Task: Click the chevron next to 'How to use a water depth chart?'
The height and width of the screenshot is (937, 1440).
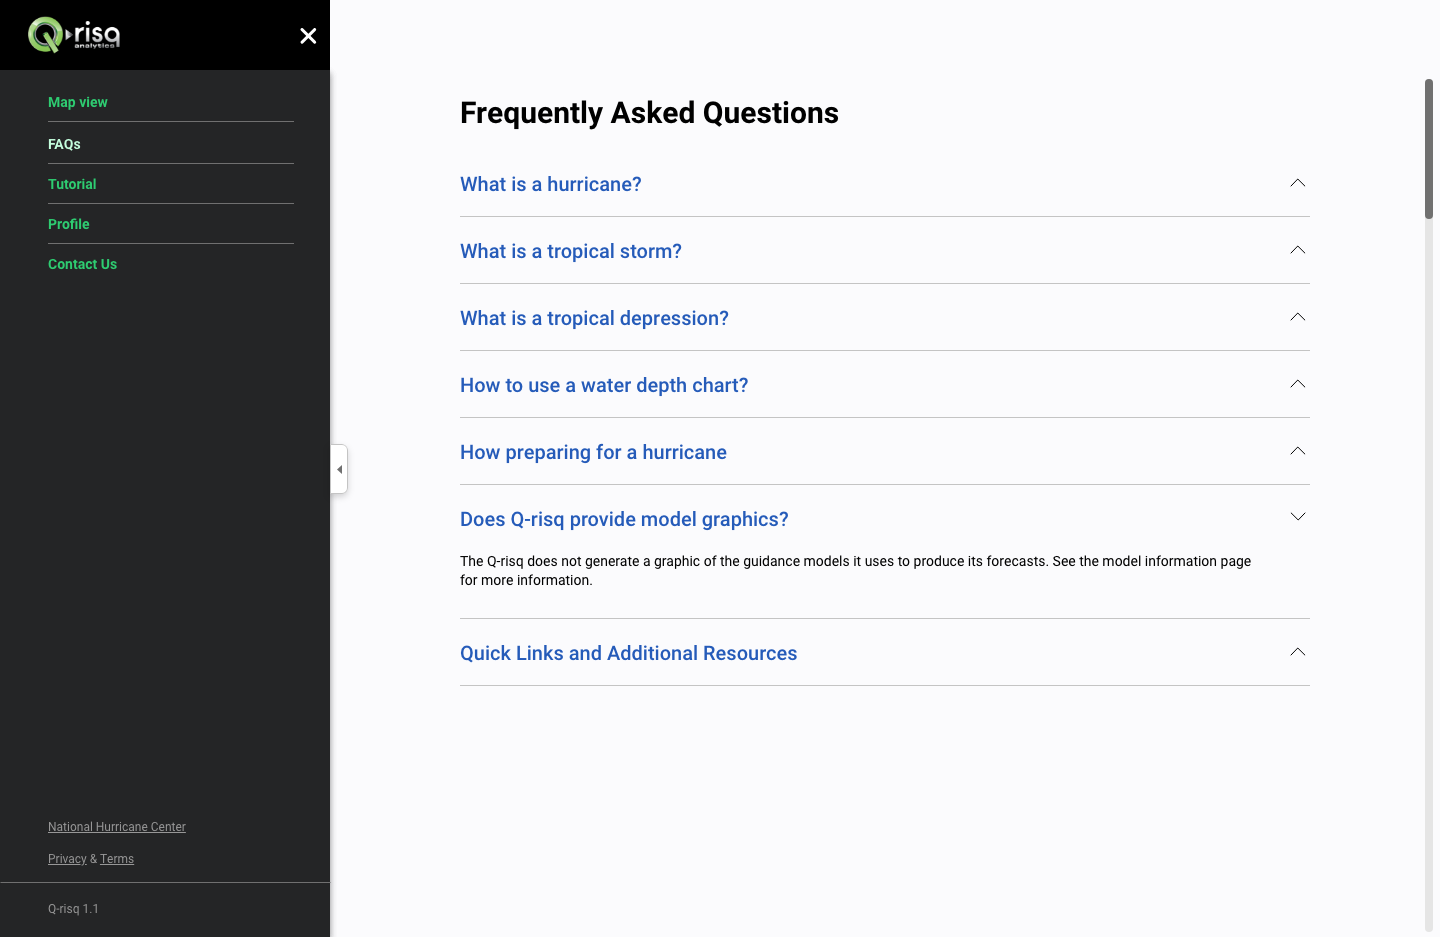Action: click(1297, 384)
